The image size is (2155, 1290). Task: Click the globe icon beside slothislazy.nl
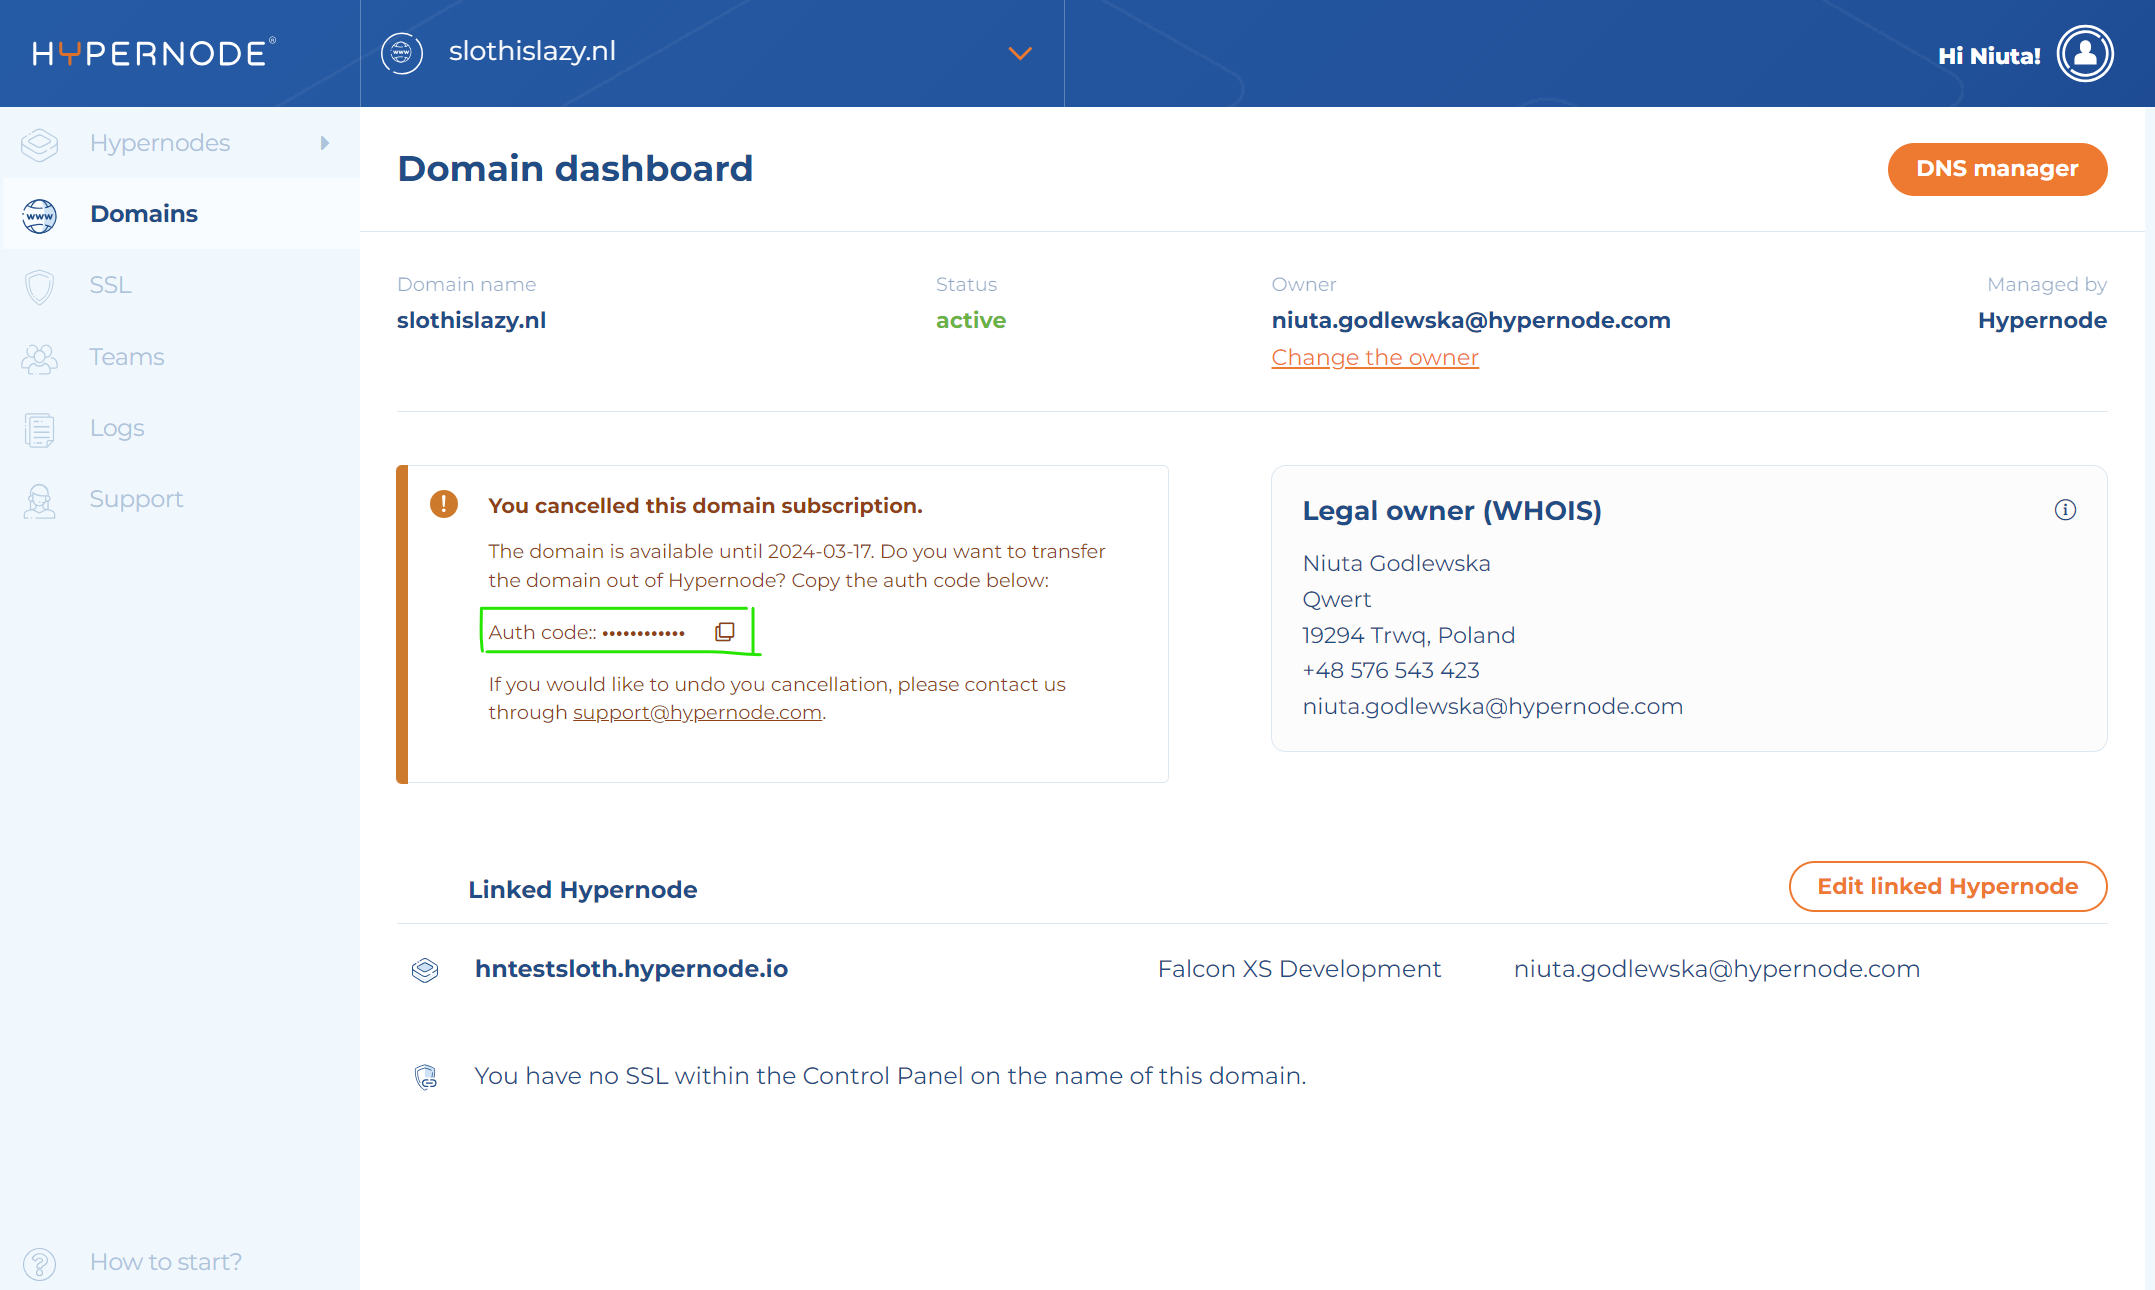point(402,53)
